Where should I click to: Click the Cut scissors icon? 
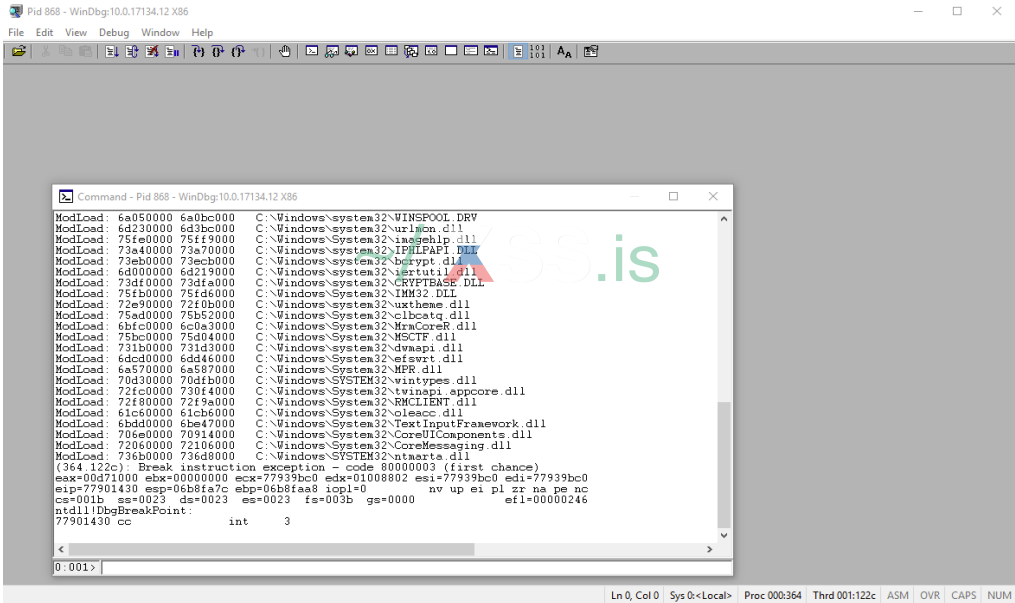(x=45, y=51)
